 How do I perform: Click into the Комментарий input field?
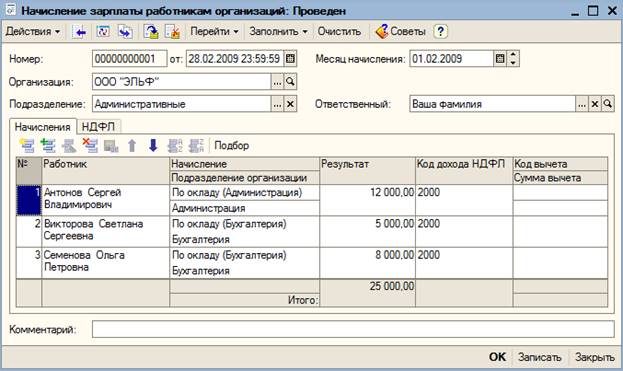353,329
